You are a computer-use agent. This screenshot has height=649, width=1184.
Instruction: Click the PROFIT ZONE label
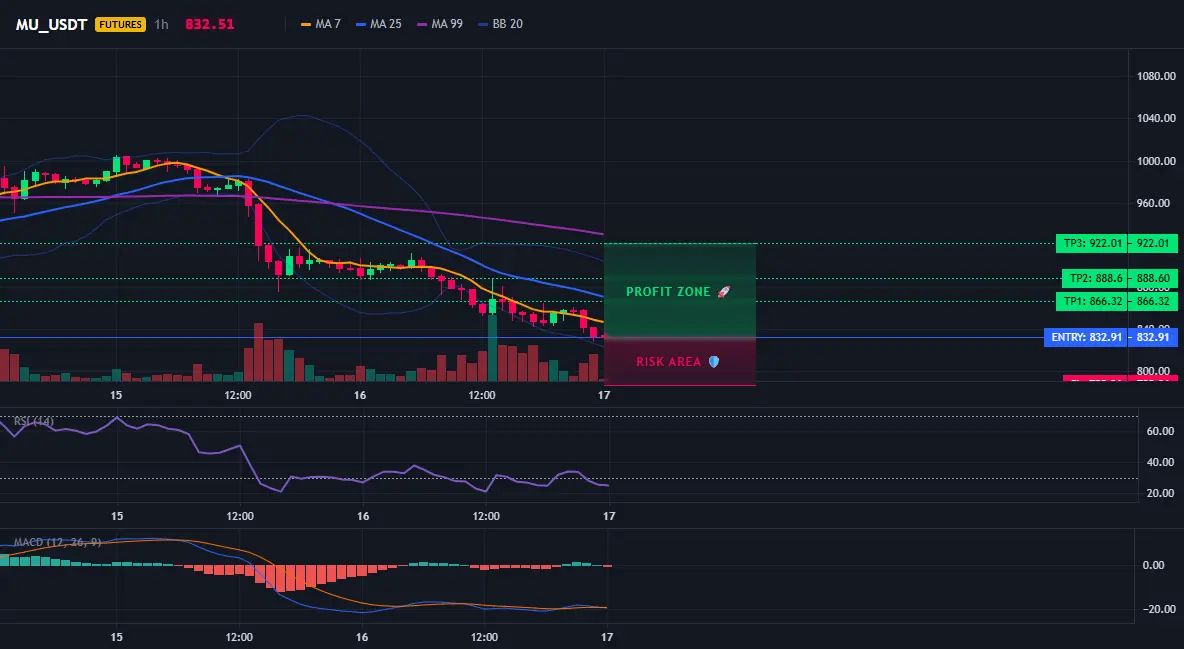[x=678, y=292]
